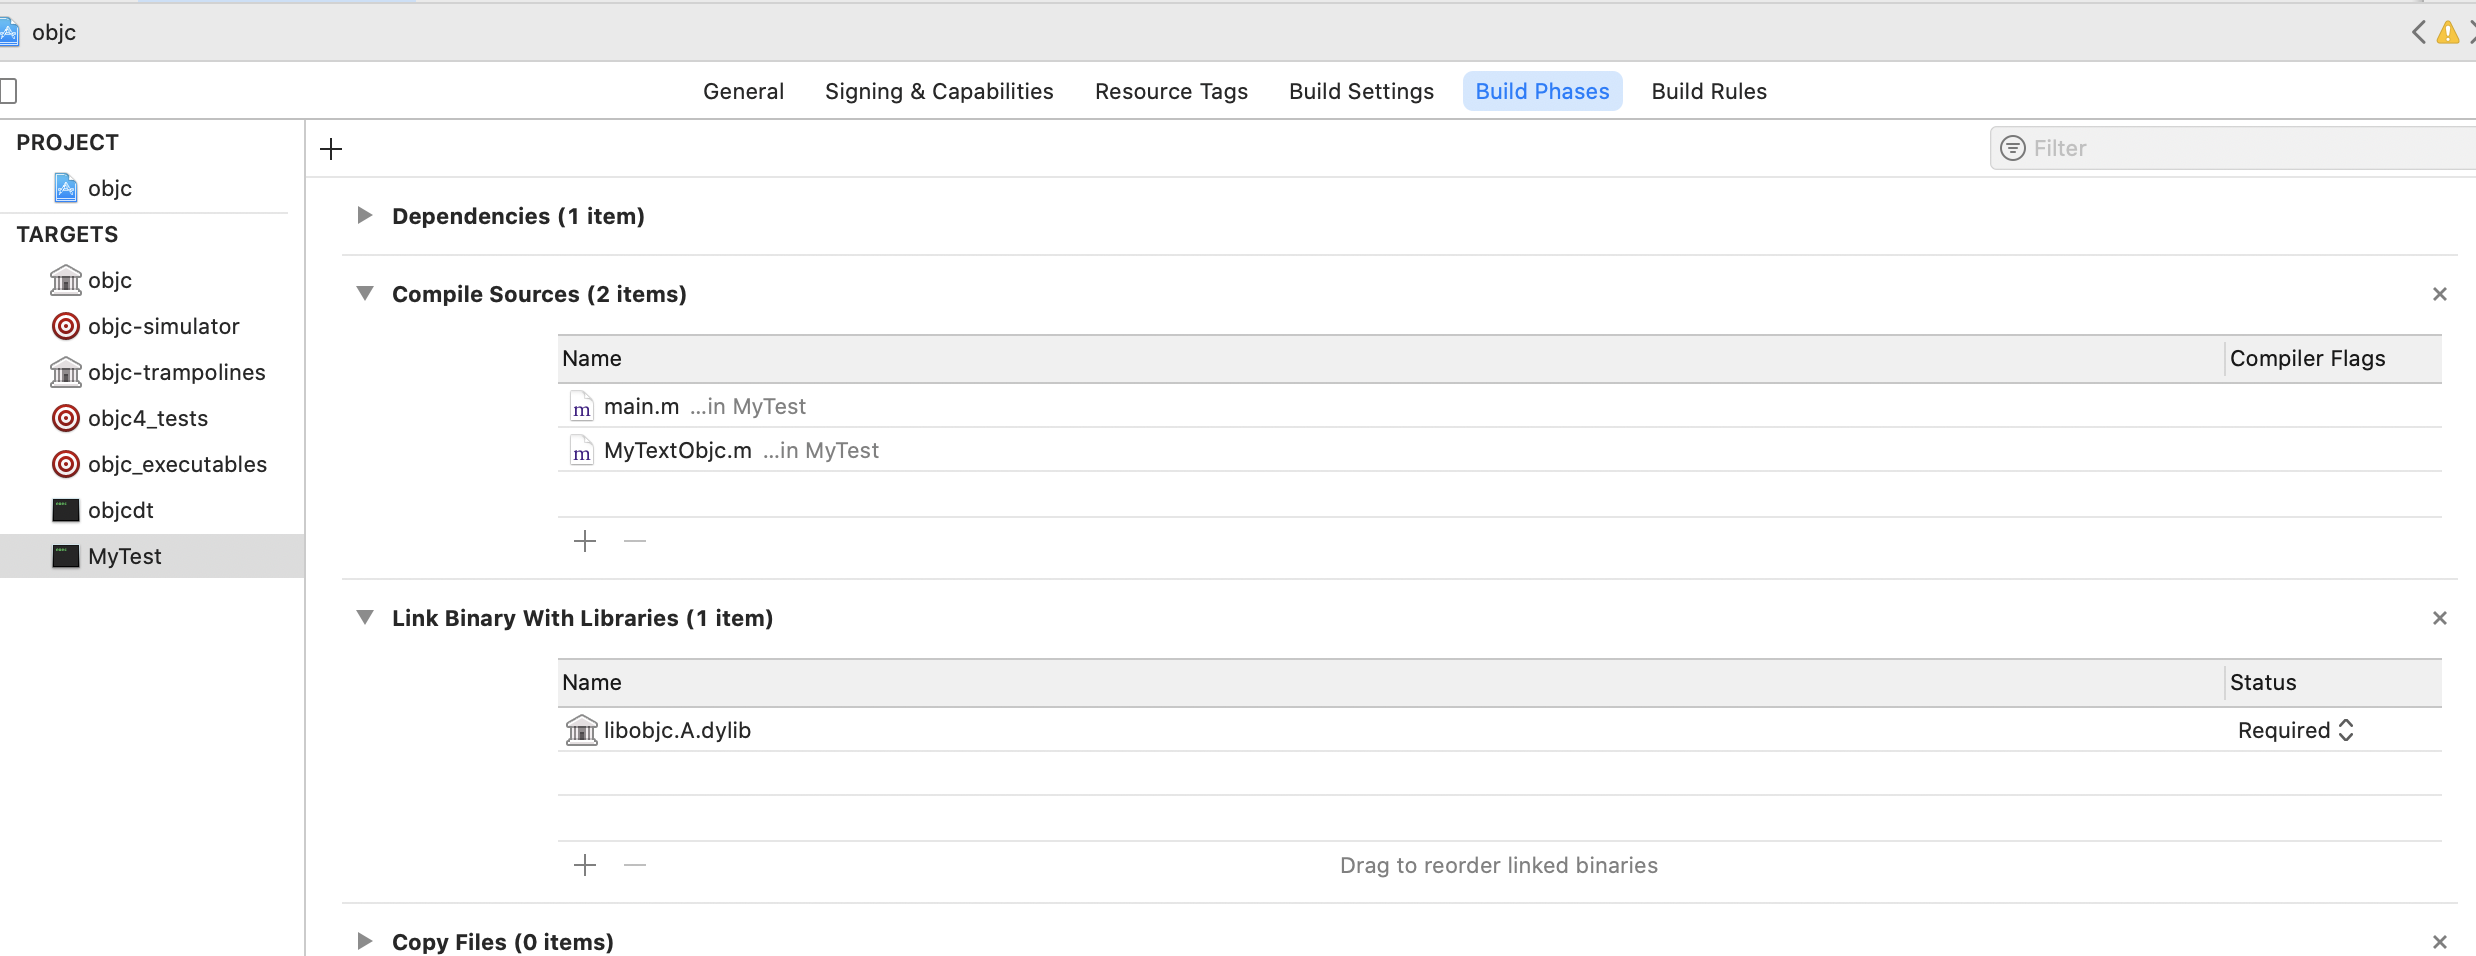Viewport: 2476px width, 956px height.
Task: Click the plus icon under Link Binary With Libraries
Action: (585, 865)
